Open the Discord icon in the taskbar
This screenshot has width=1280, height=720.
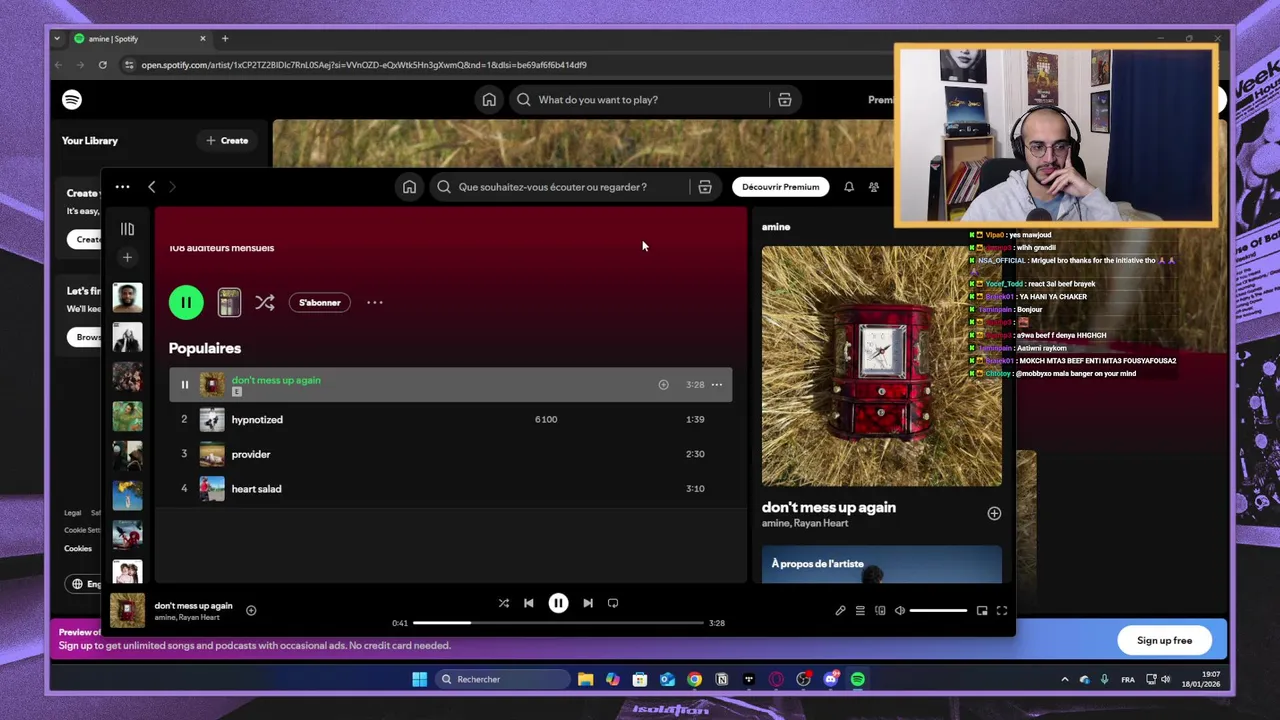coord(831,679)
